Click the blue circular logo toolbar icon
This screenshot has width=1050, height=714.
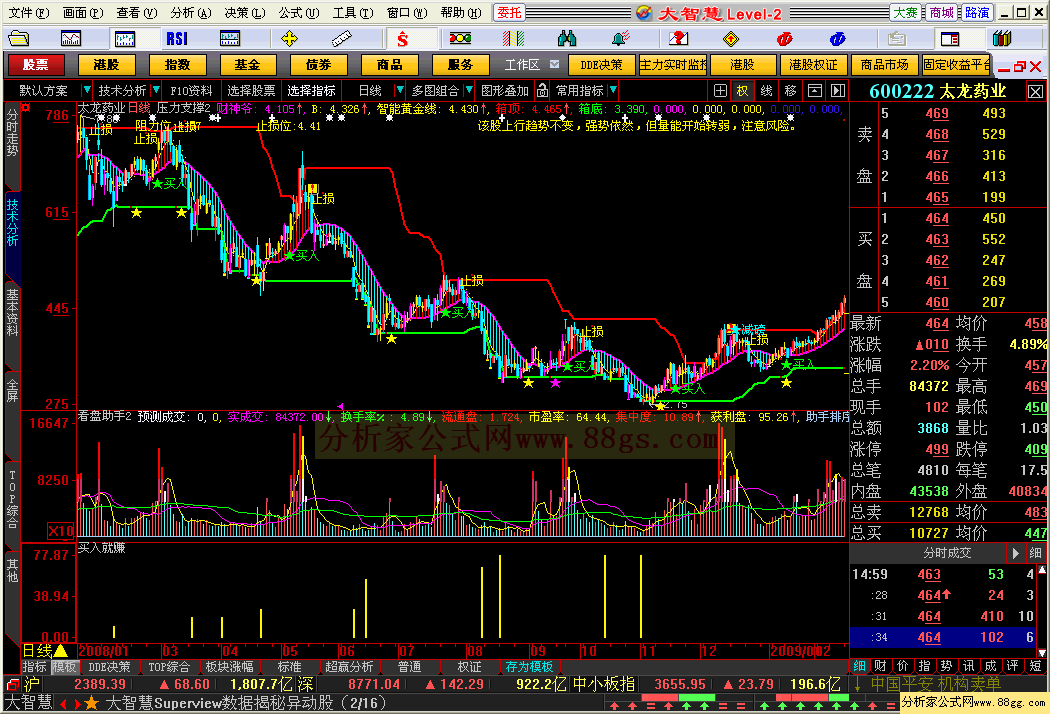click(x=837, y=39)
